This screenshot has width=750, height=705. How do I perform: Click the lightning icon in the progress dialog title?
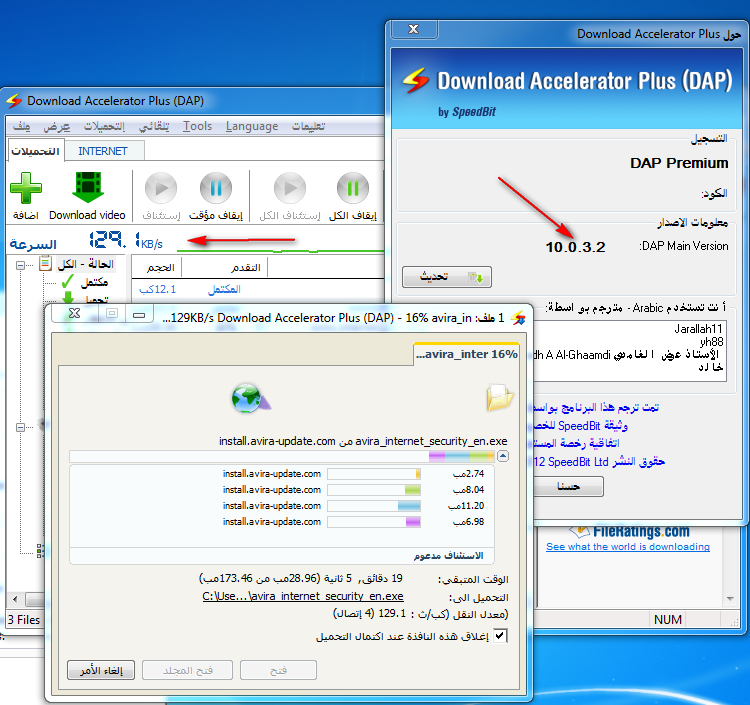point(518,318)
